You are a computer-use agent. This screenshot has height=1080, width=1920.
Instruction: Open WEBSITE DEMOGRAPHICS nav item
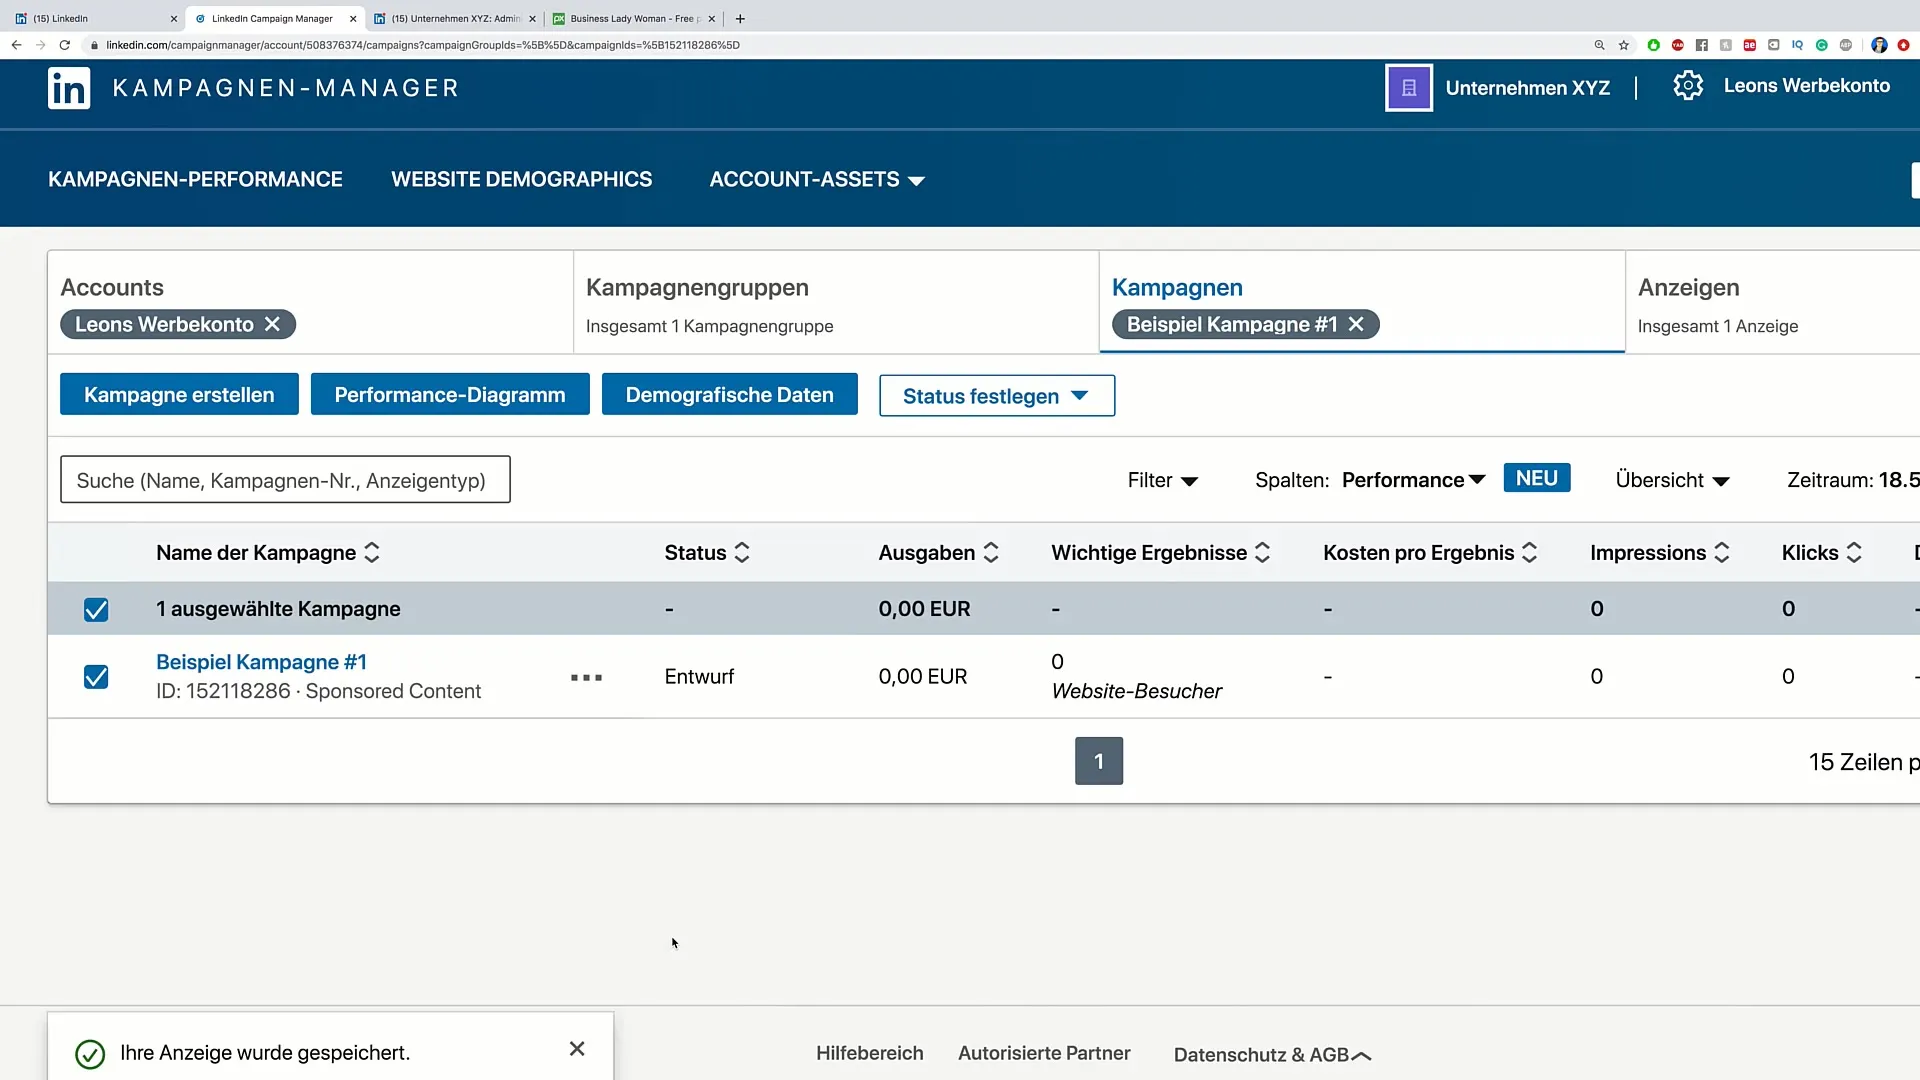pyautogui.click(x=521, y=180)
